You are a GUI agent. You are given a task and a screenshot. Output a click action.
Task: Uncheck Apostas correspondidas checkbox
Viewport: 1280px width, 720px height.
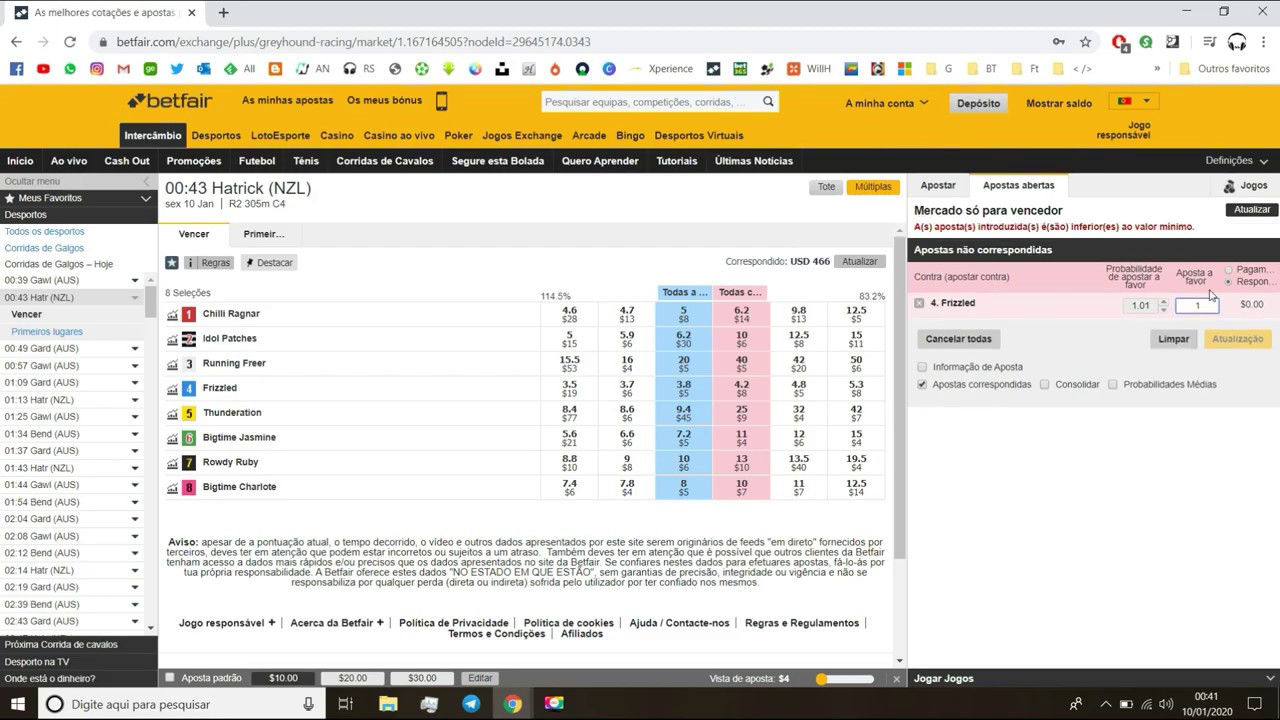tap(922, 384)
